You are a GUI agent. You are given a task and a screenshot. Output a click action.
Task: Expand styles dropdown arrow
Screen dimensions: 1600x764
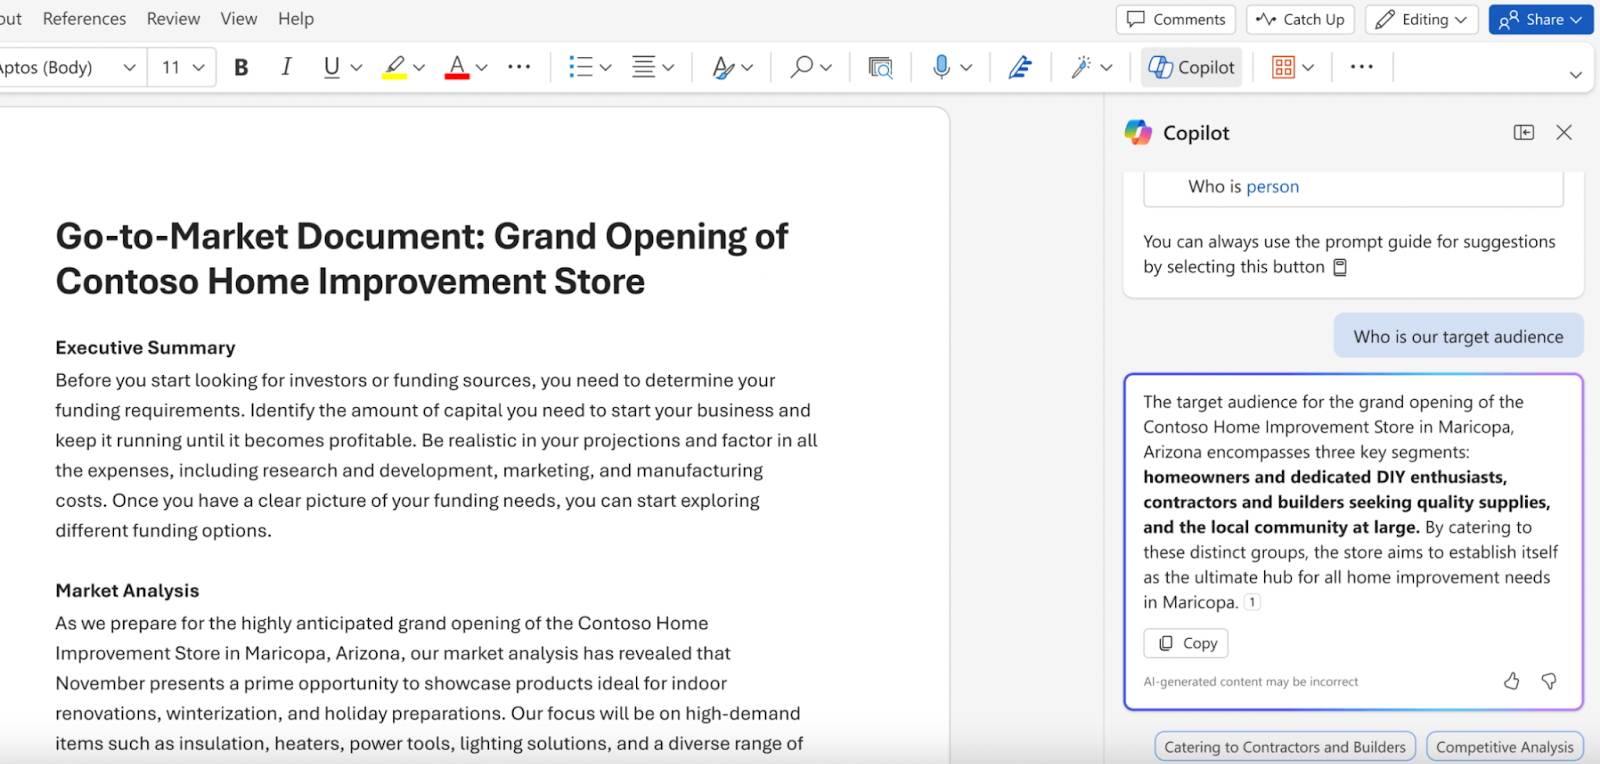[747, 68]
